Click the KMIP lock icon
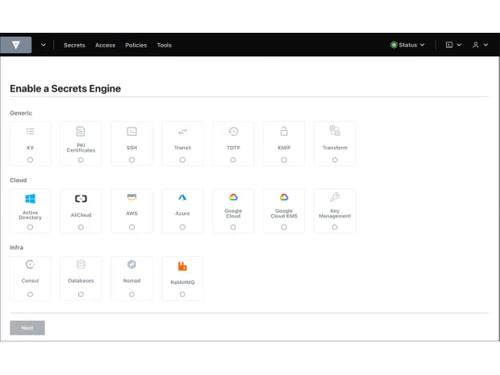This screenshot has height=375, width=500. [x=284, y=131]
